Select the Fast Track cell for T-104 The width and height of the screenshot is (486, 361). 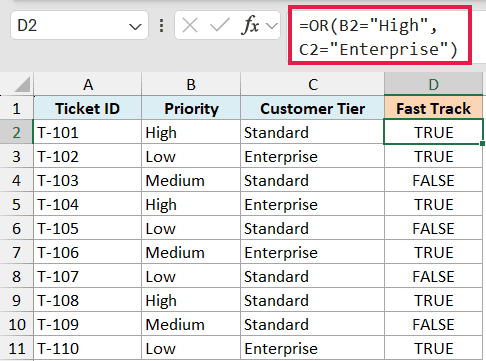point(433,204)
